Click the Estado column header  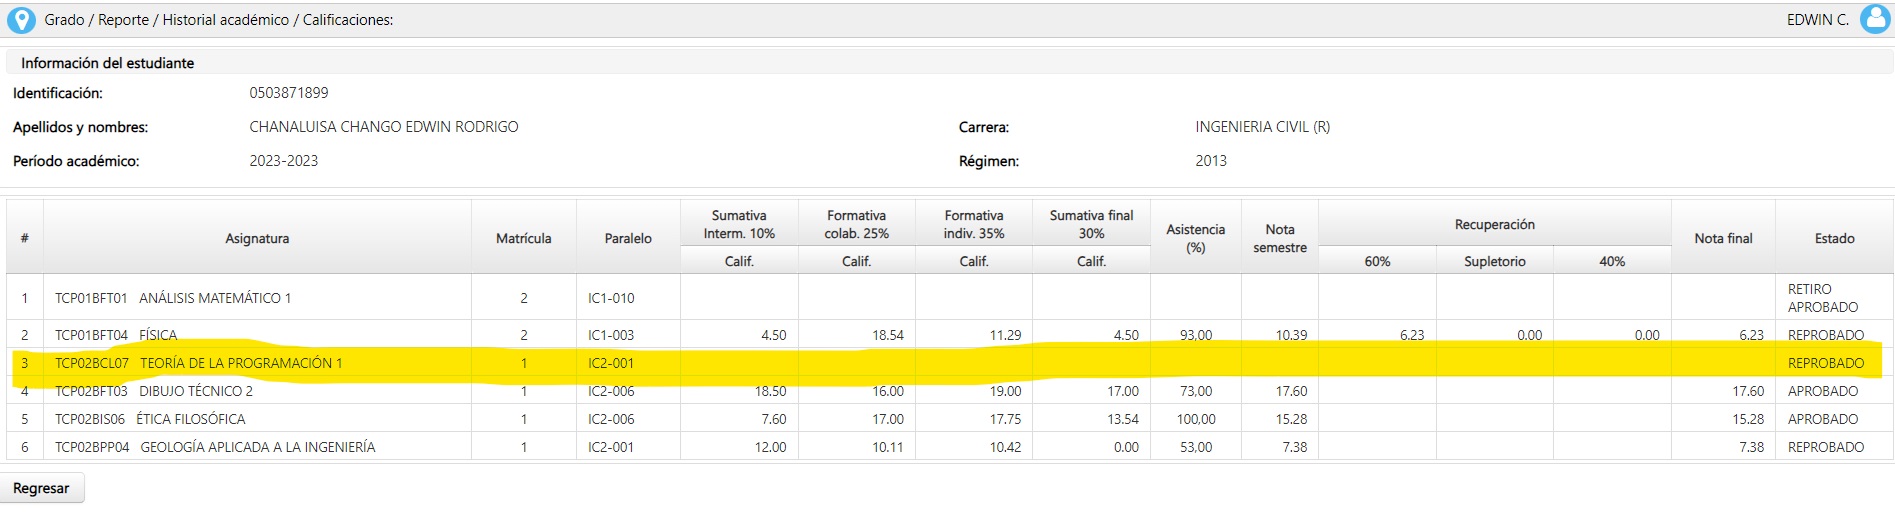pos(1834,238)
